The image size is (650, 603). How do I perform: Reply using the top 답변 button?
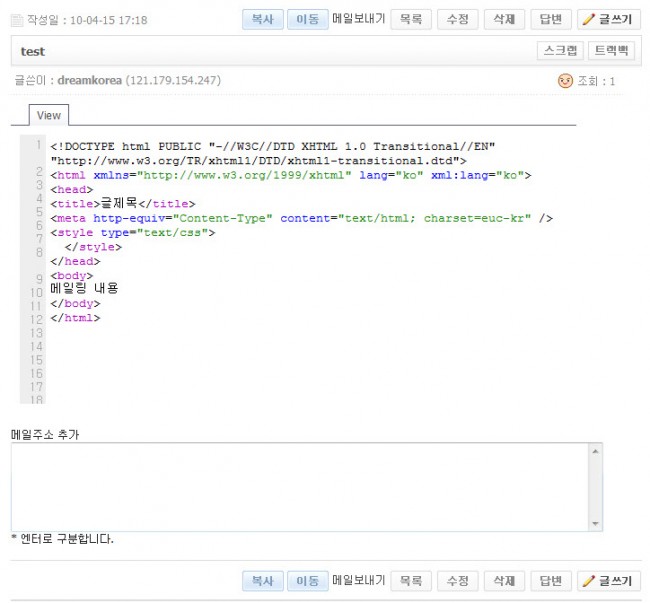pos(551,19)
